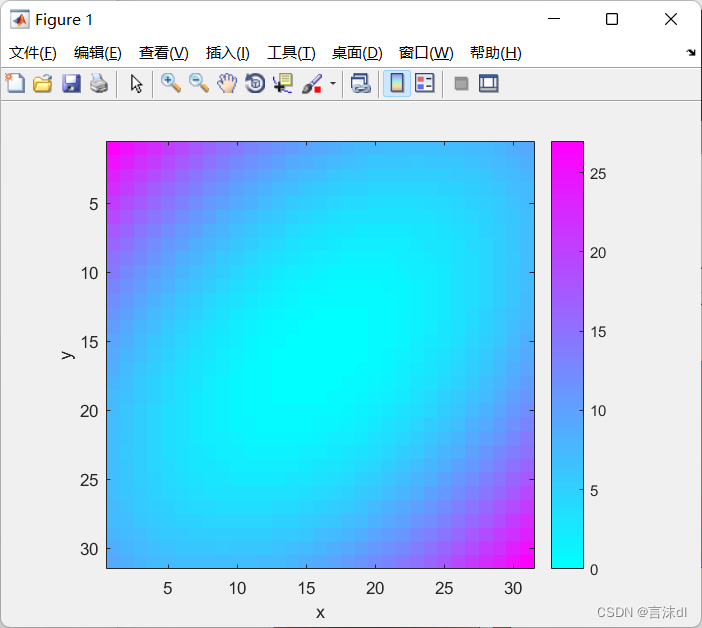Screen dimensions: 702x628
Task: Click the y axis label left of the plot
Action: pos(67,355)
